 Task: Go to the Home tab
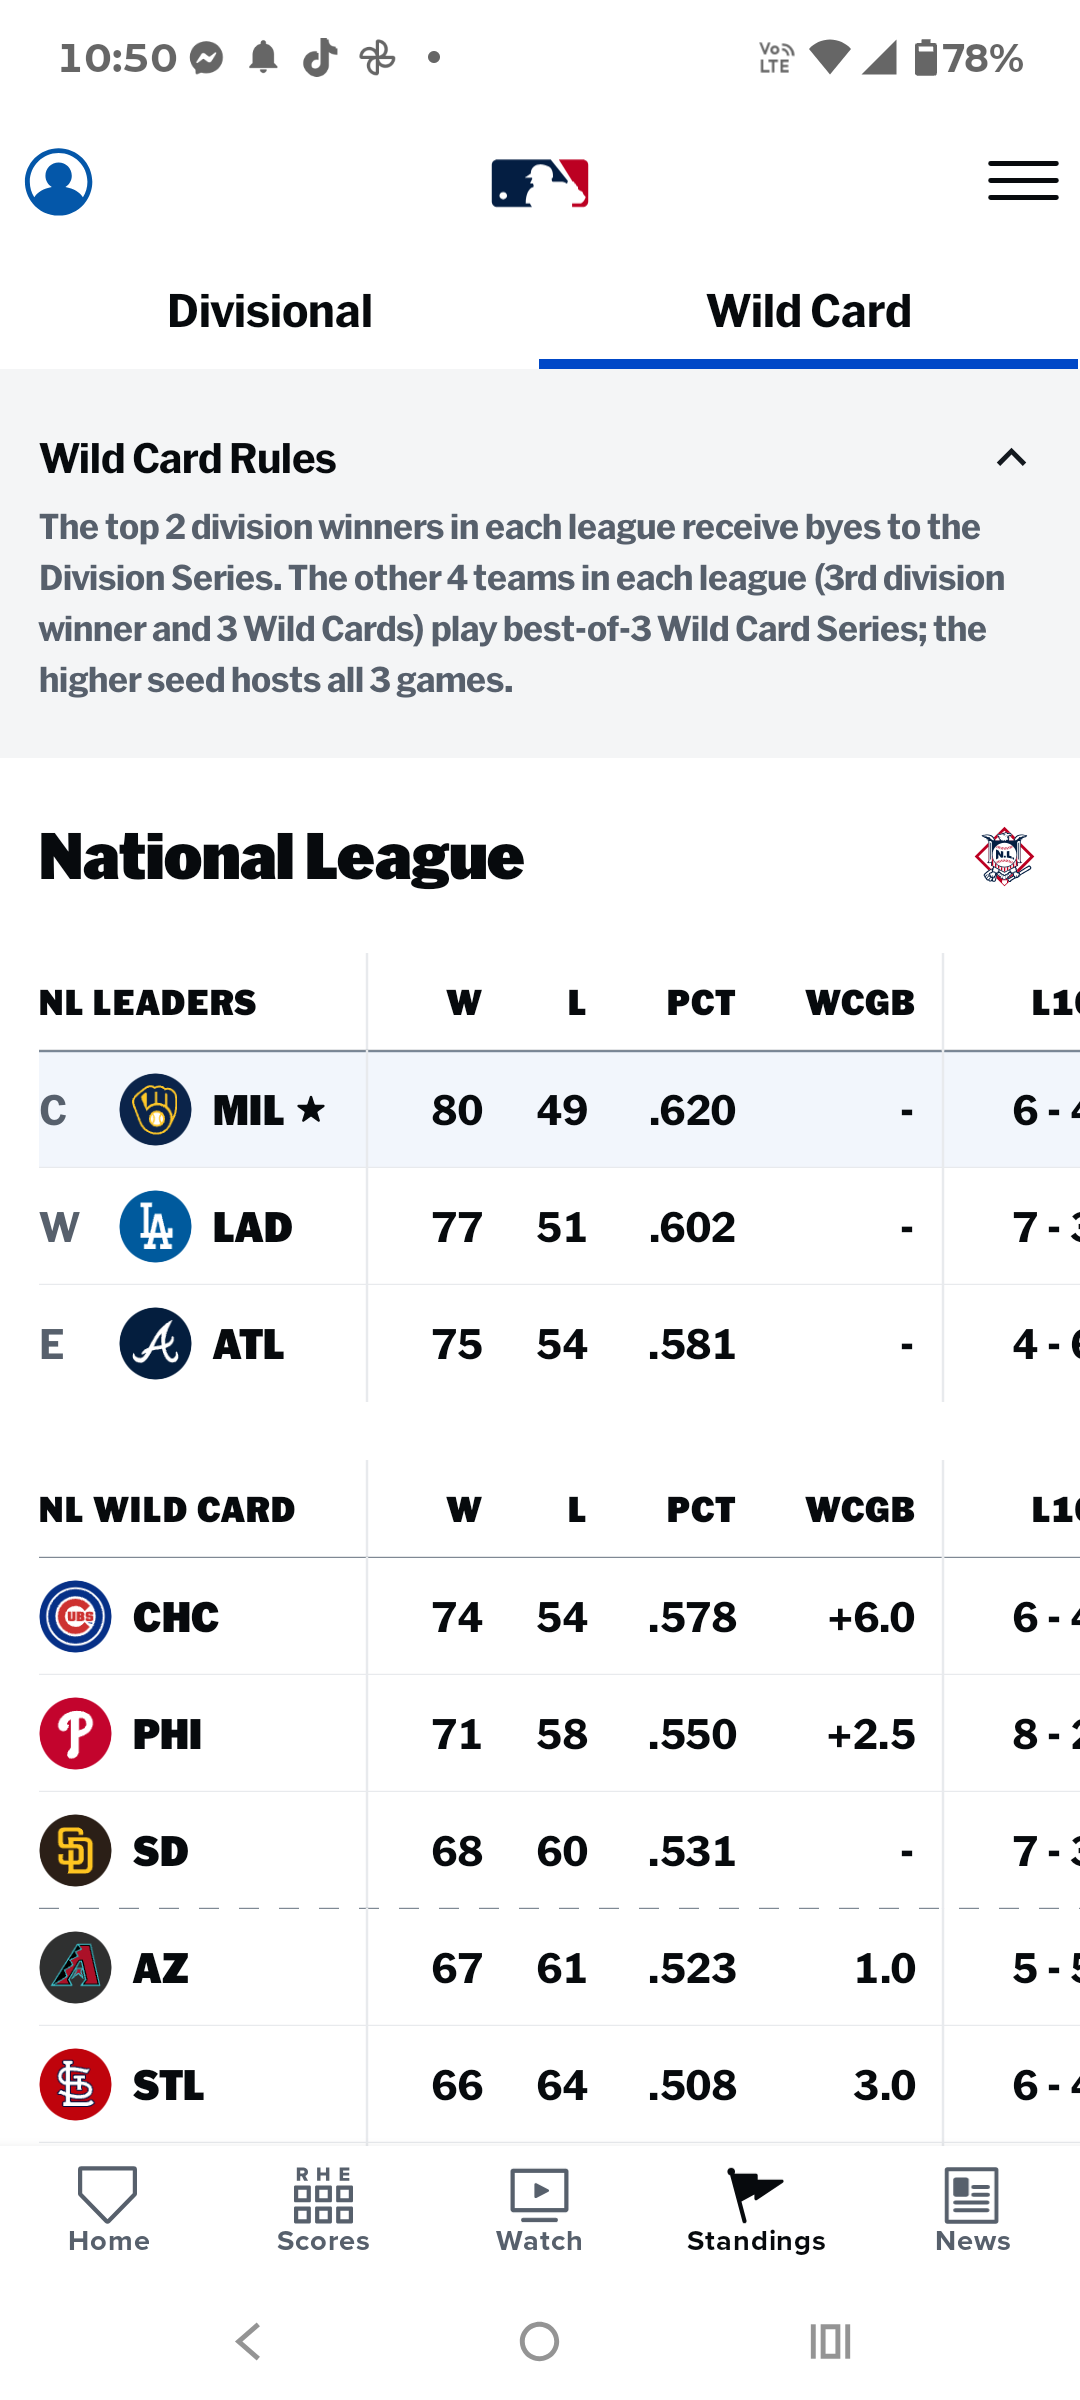pyautogui.click(x=108, y=2210)
